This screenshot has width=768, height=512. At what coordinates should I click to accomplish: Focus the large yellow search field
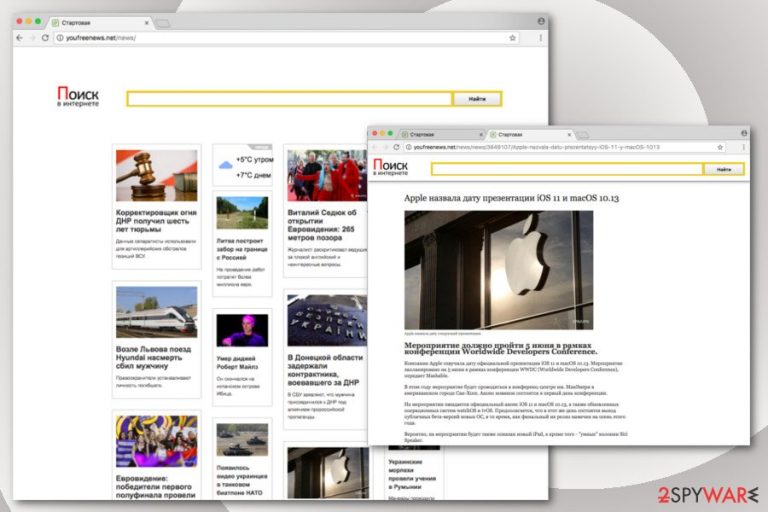[x=289, y=99]
